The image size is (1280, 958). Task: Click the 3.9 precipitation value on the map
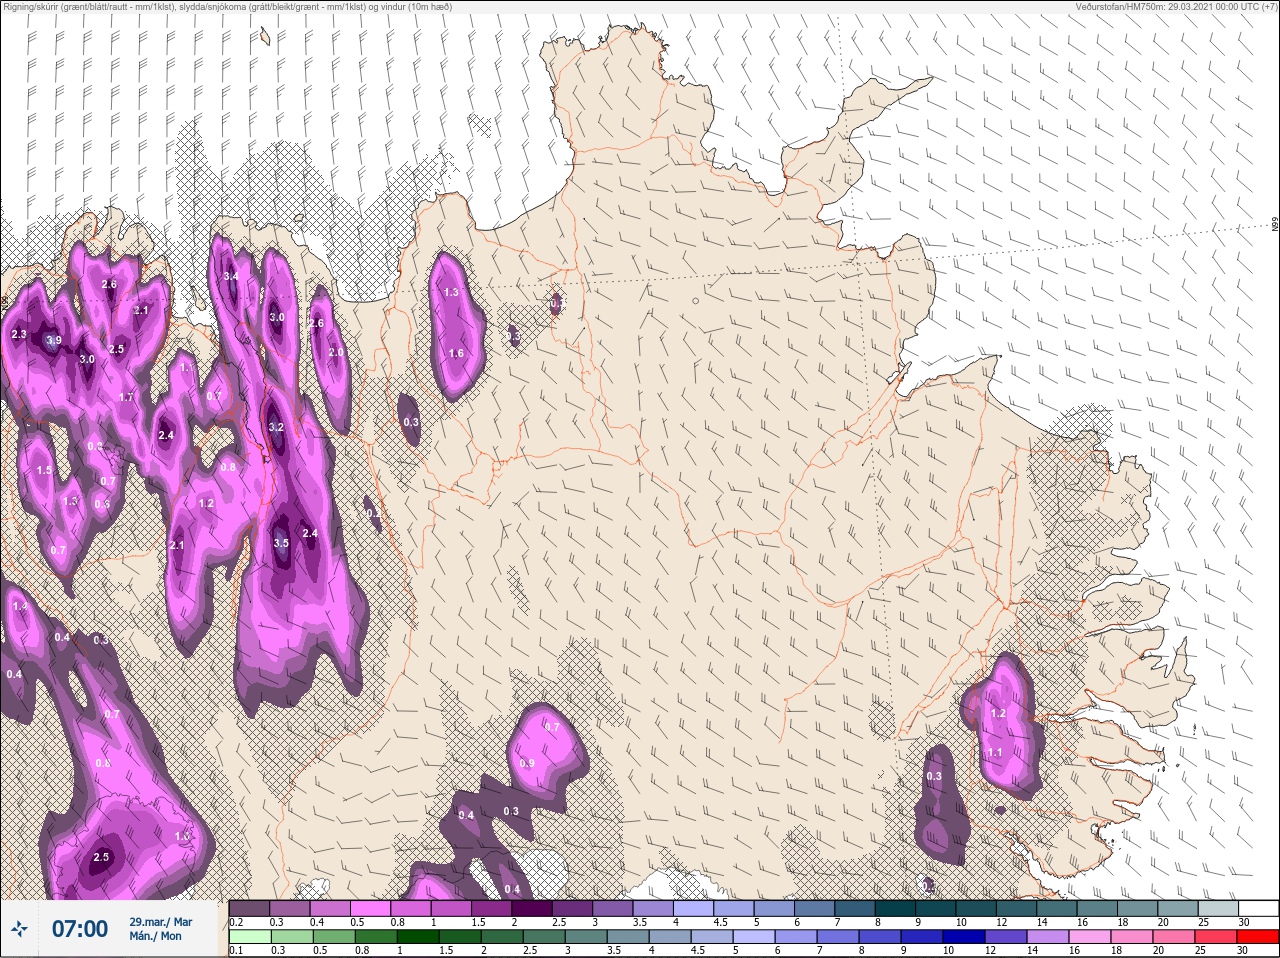click(54, 340)
